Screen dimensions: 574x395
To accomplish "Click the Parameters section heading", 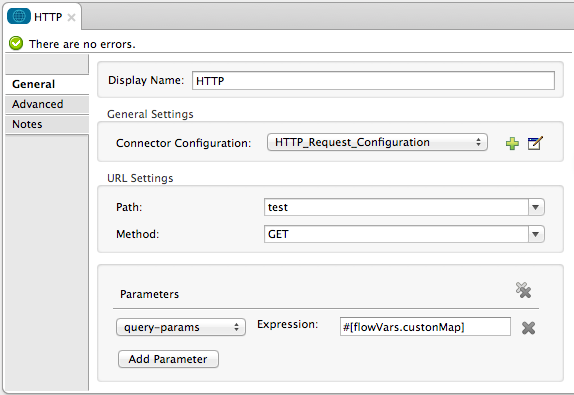I will tap(149, 294).
